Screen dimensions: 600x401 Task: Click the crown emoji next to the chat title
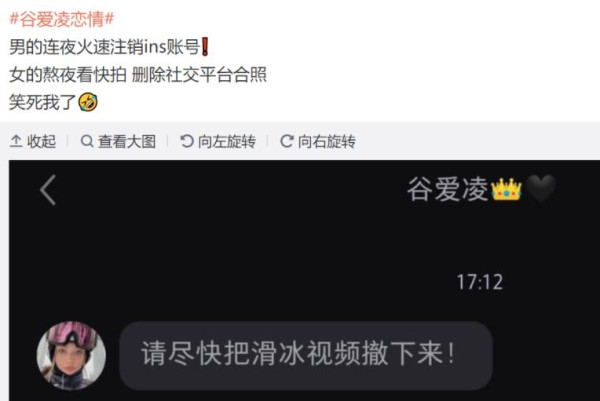pos(506,189)
